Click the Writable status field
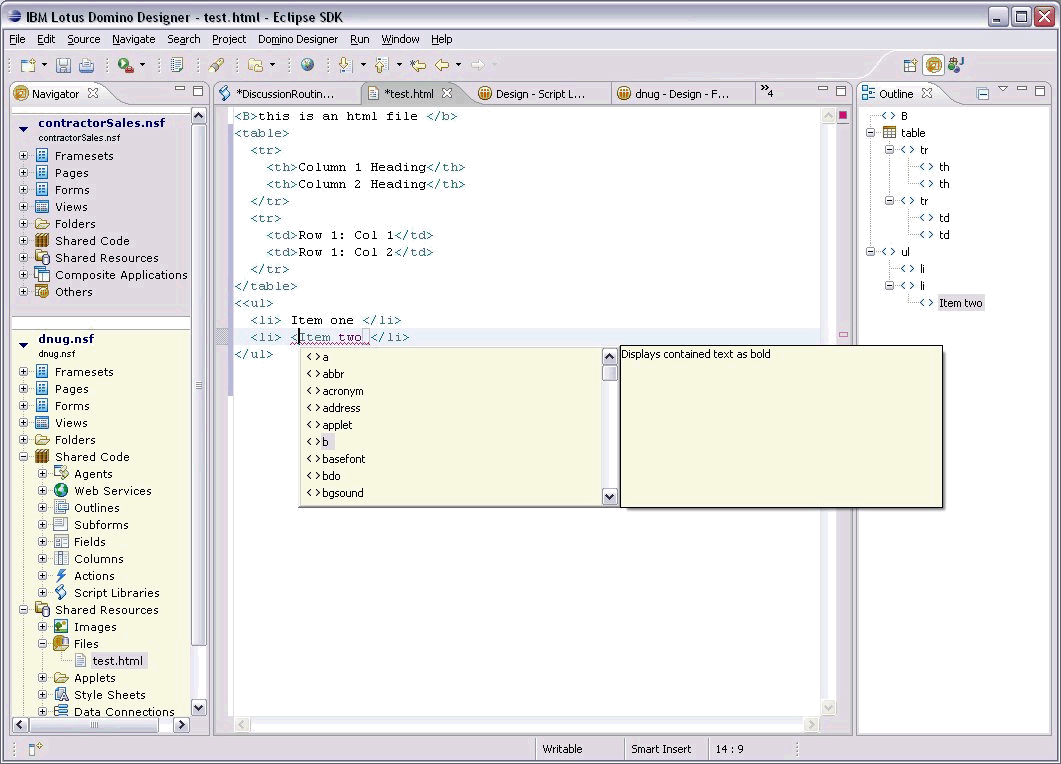The width and height of the screenshot is (1061, 764). [562, 749]
